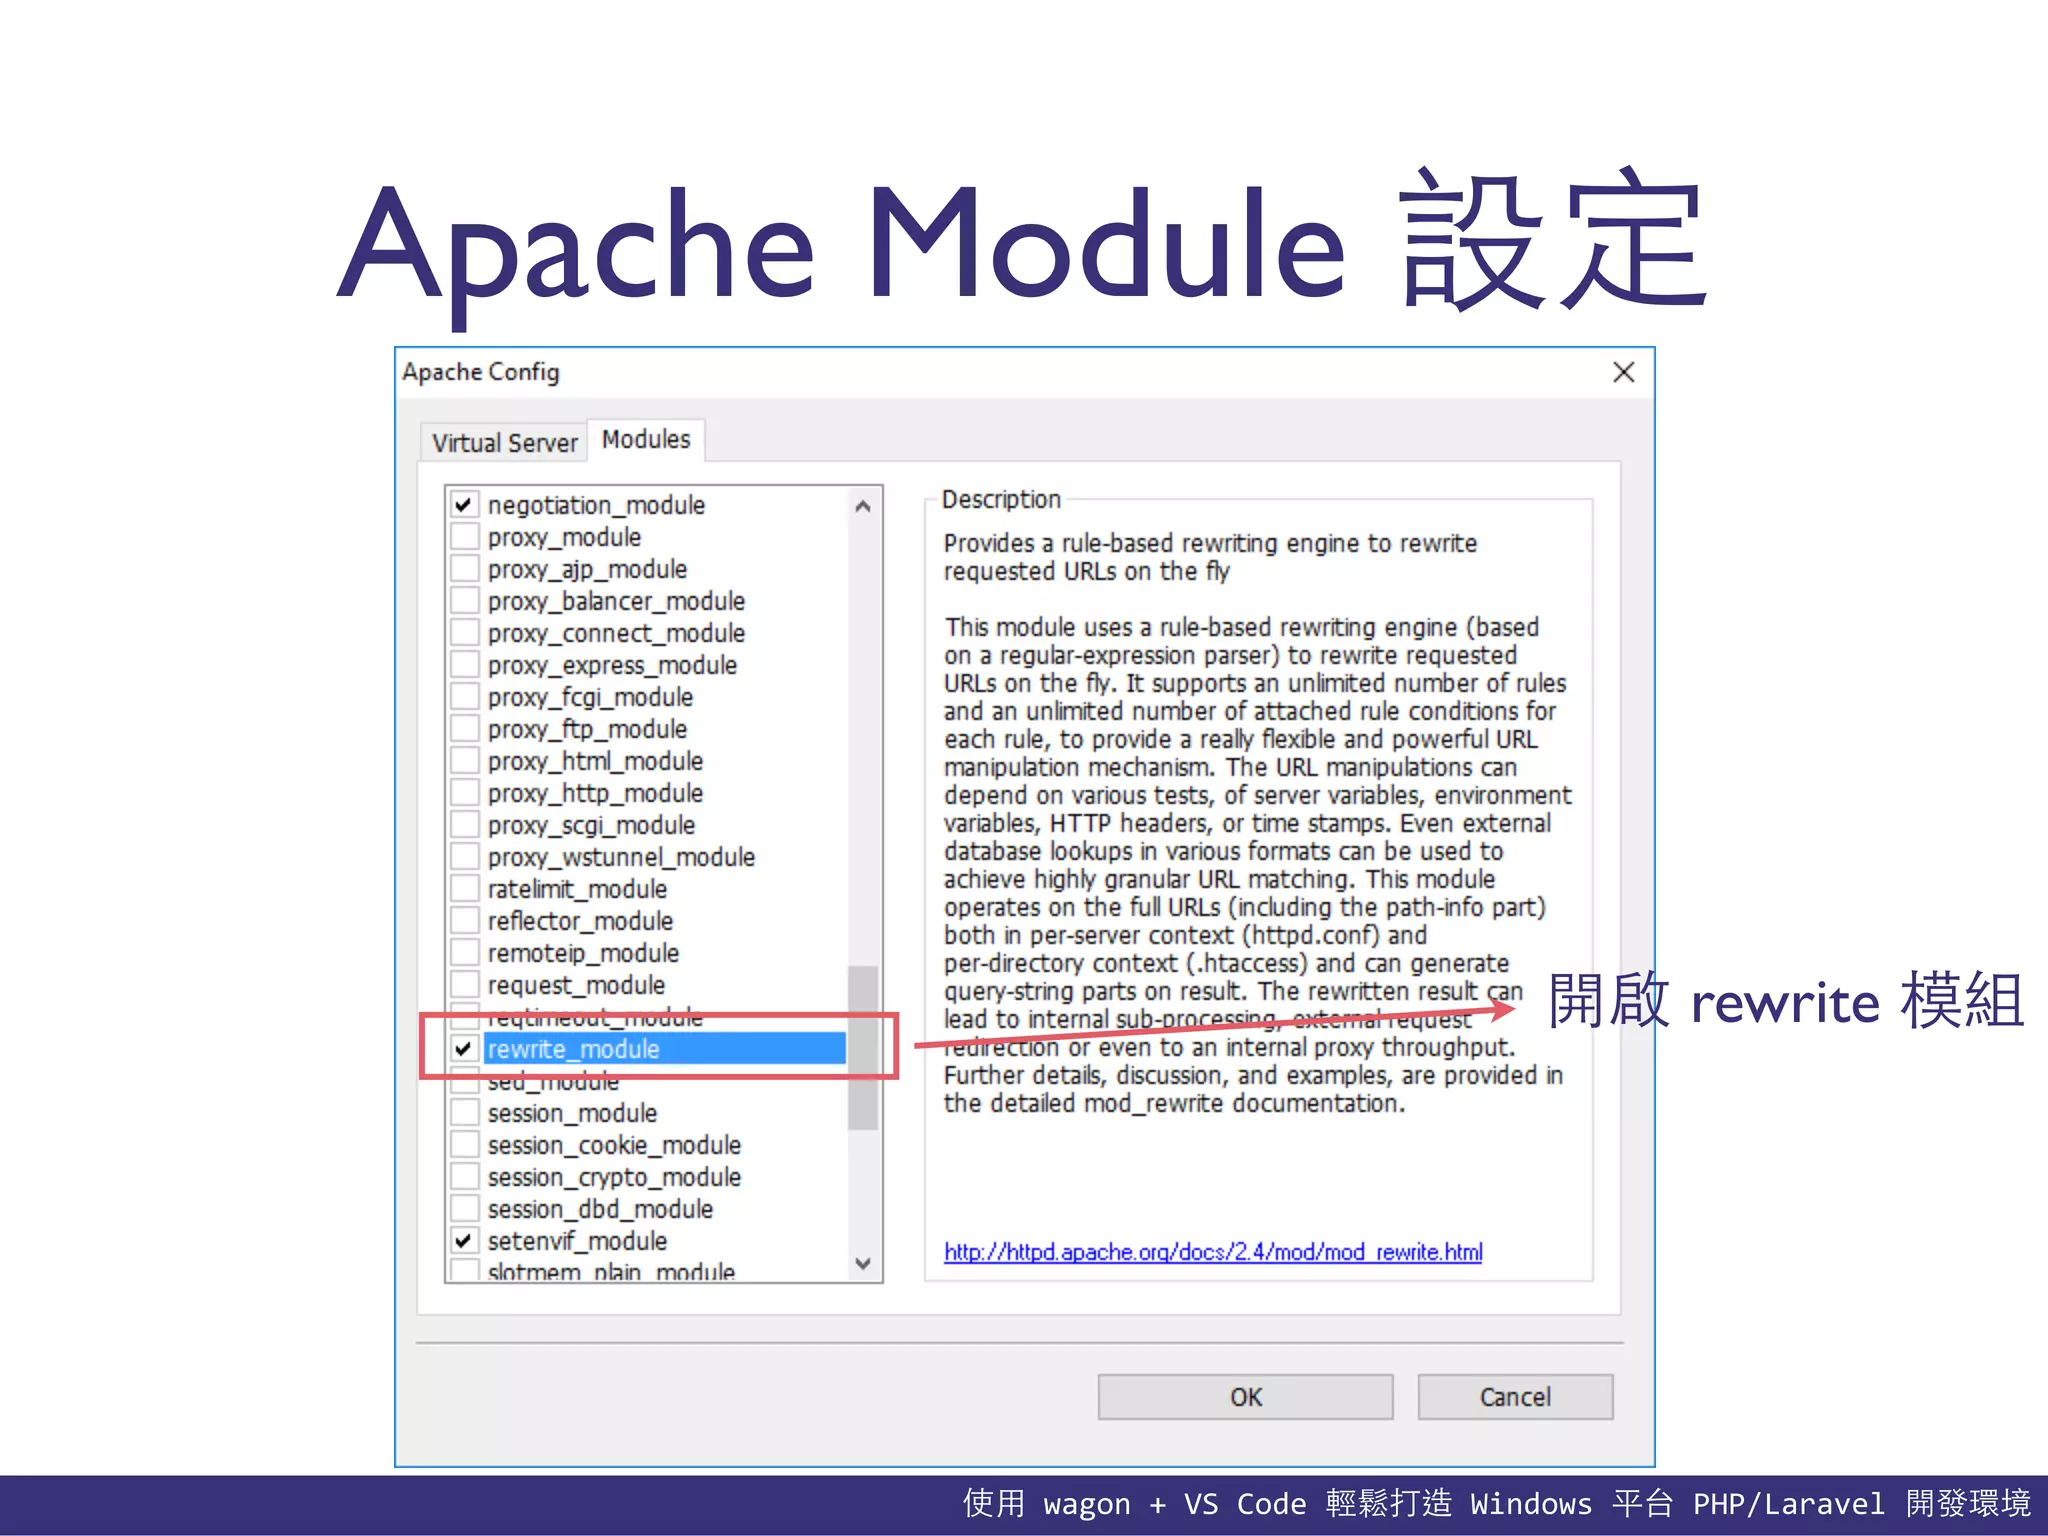Select the setenvif_module label
The height and width of the screenshot is (1536, 2048).
[x=577, y=1241]
